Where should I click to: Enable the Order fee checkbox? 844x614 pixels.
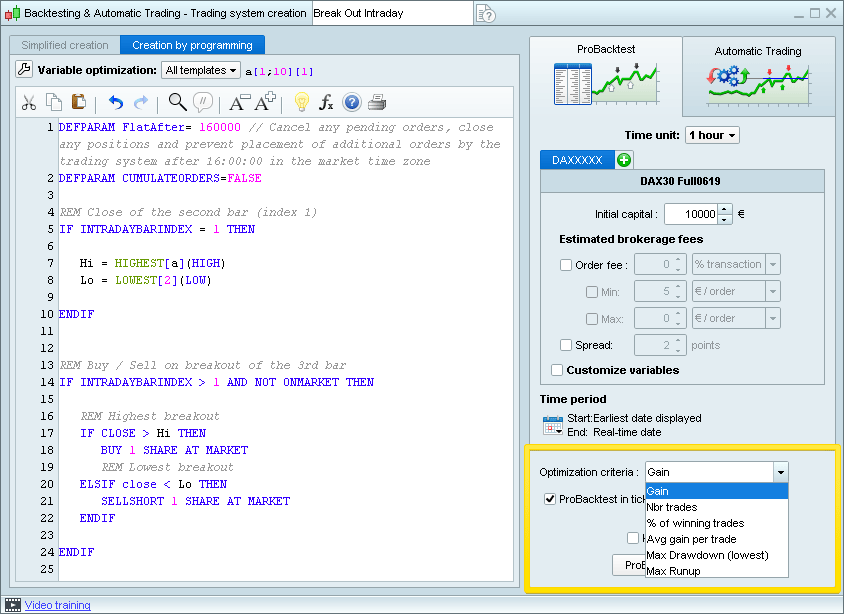coord(565,264)
